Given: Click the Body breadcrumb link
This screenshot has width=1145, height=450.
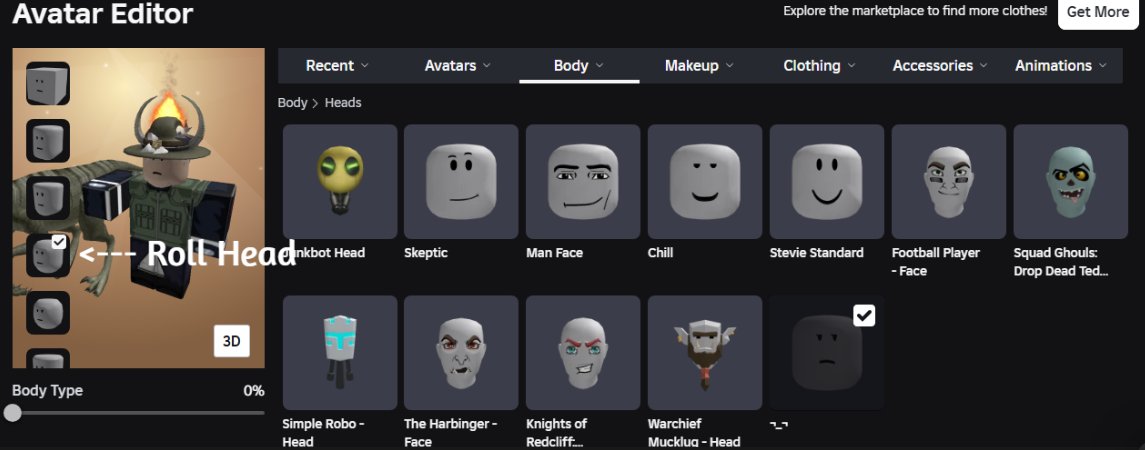Looking at the screenshot, I should pyautogui.click(x=292, y=103).
